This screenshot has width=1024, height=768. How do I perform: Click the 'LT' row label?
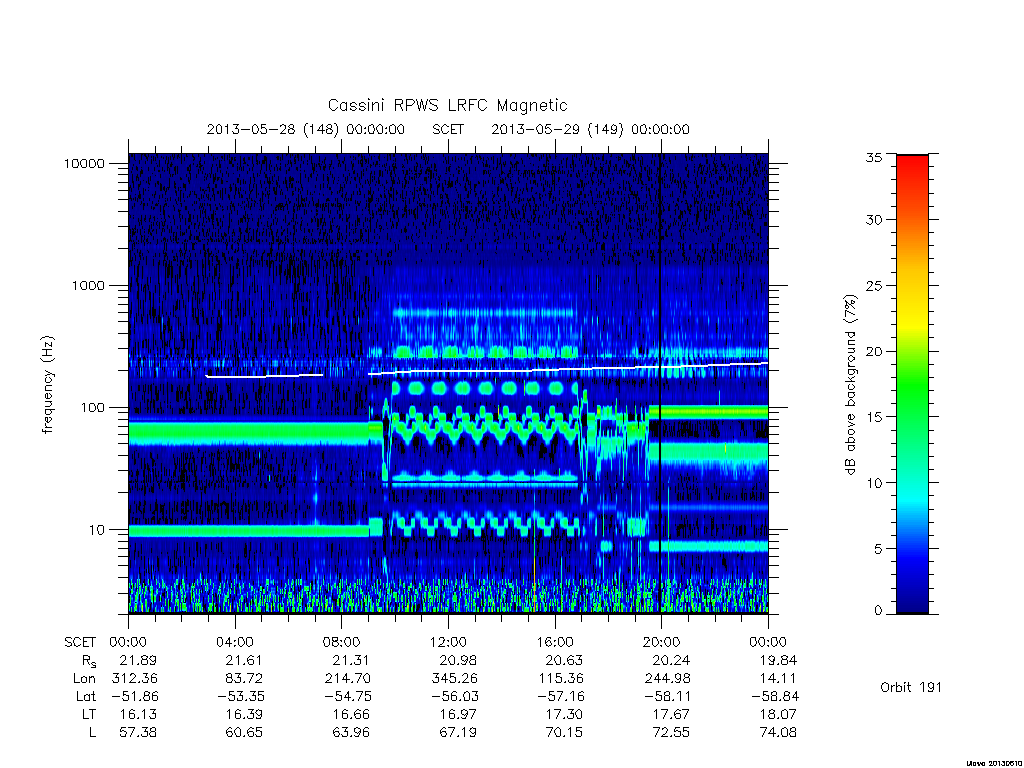pos(89,714)
